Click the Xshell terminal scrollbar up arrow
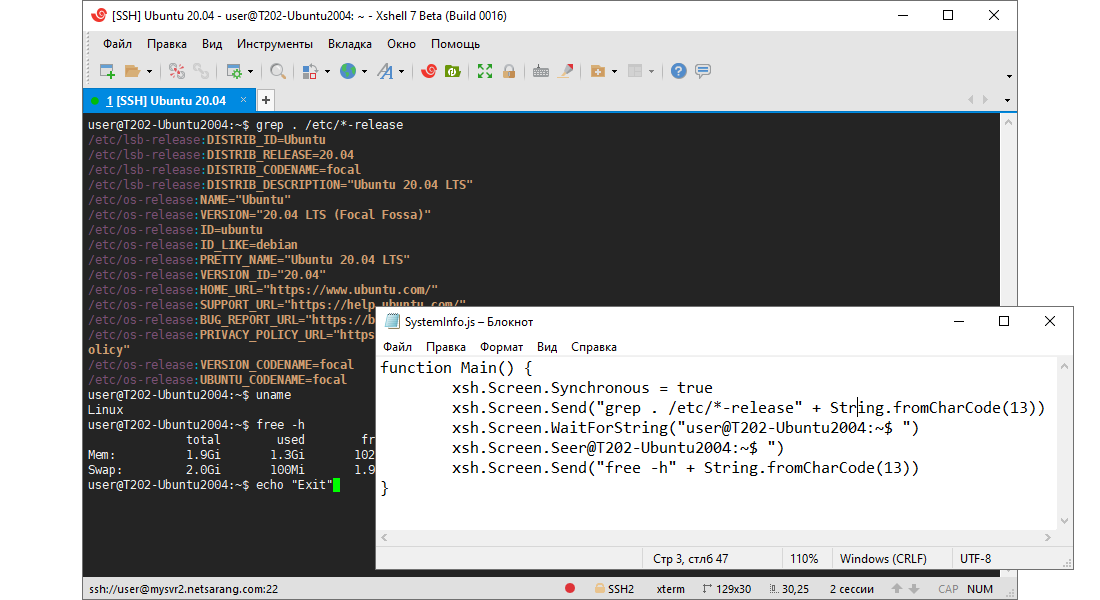1100x600 pixels. point(1008,122)
